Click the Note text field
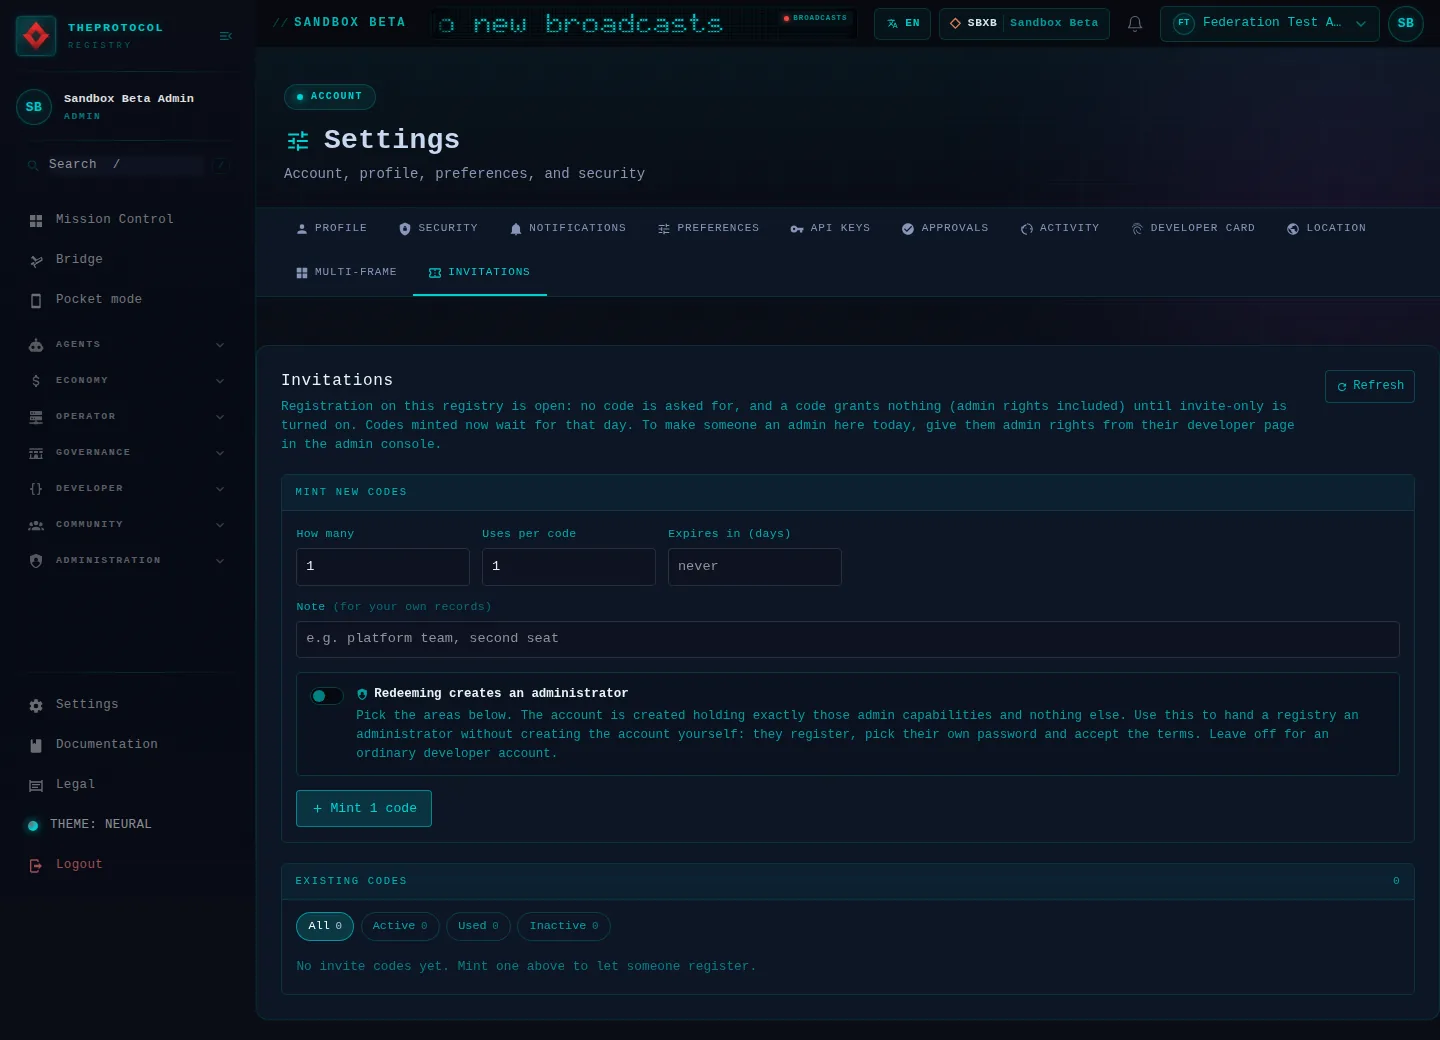Viewport: 1440px width, 1040px height. click(x=848, y=639)
